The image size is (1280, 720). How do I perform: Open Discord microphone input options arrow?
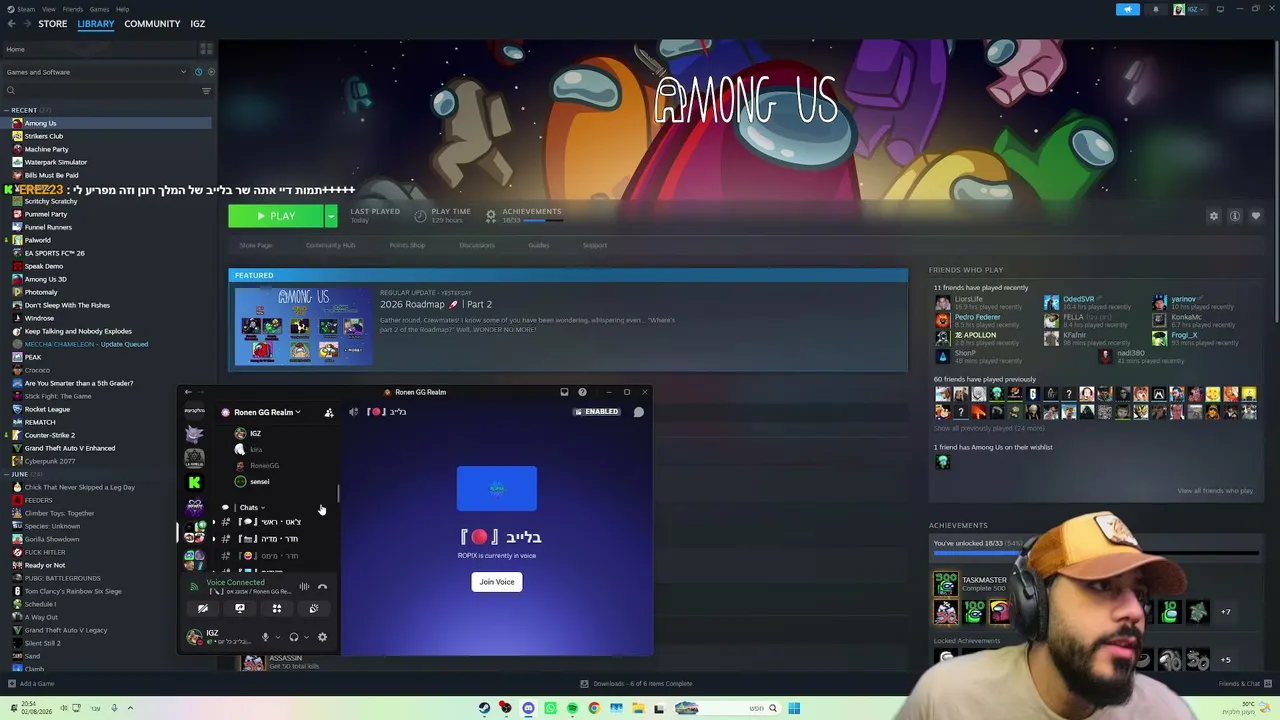pos(277,637)
